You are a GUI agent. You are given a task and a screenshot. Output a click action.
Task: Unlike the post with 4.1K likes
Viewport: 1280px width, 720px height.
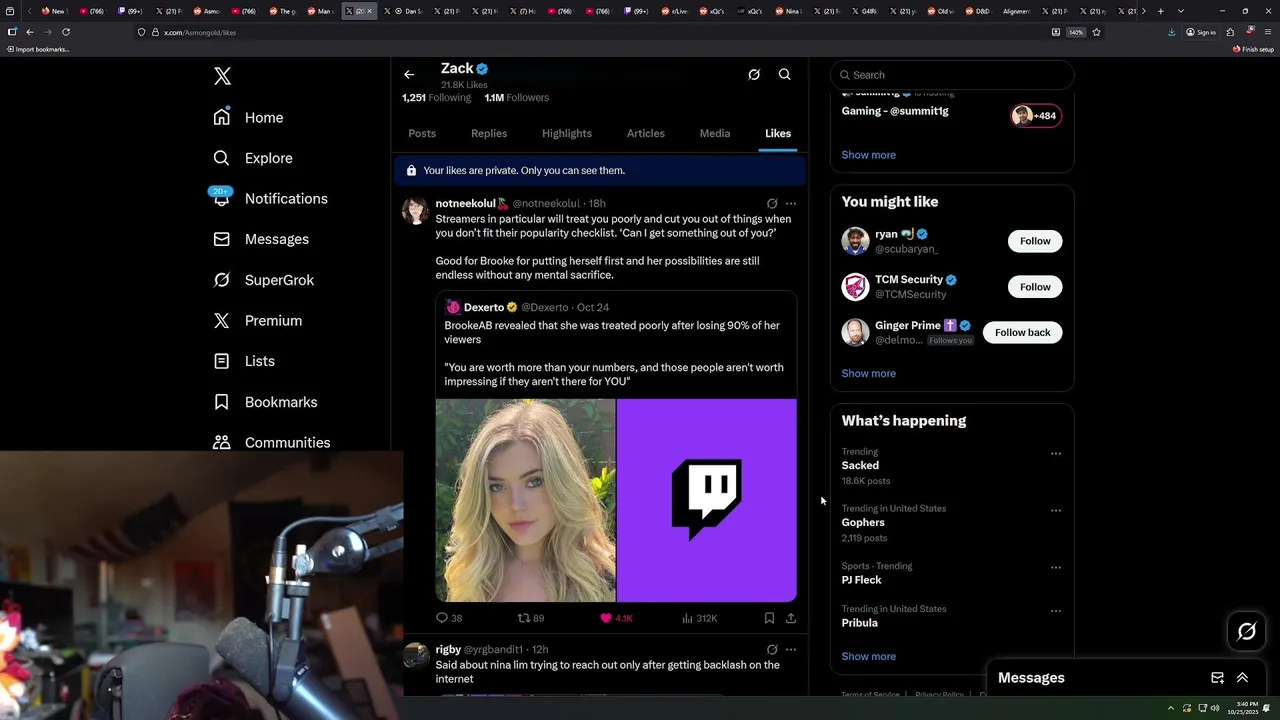coord(616,618)
